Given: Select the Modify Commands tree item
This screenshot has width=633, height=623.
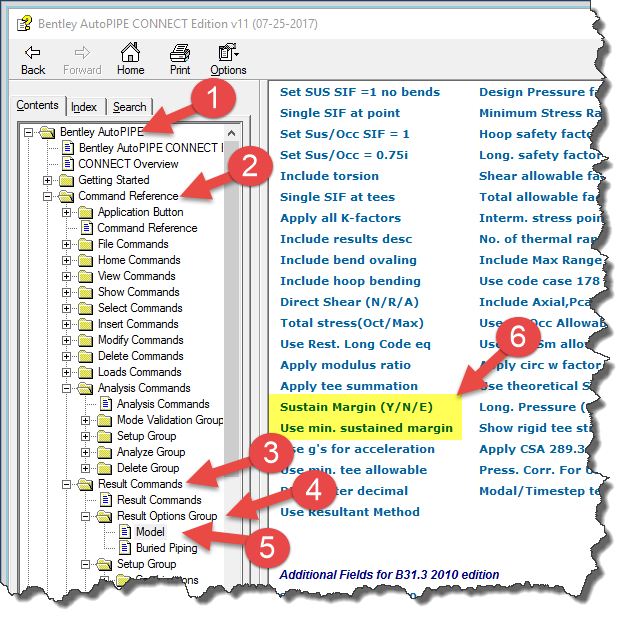Looking at the screenshot, I should [140, 340].
